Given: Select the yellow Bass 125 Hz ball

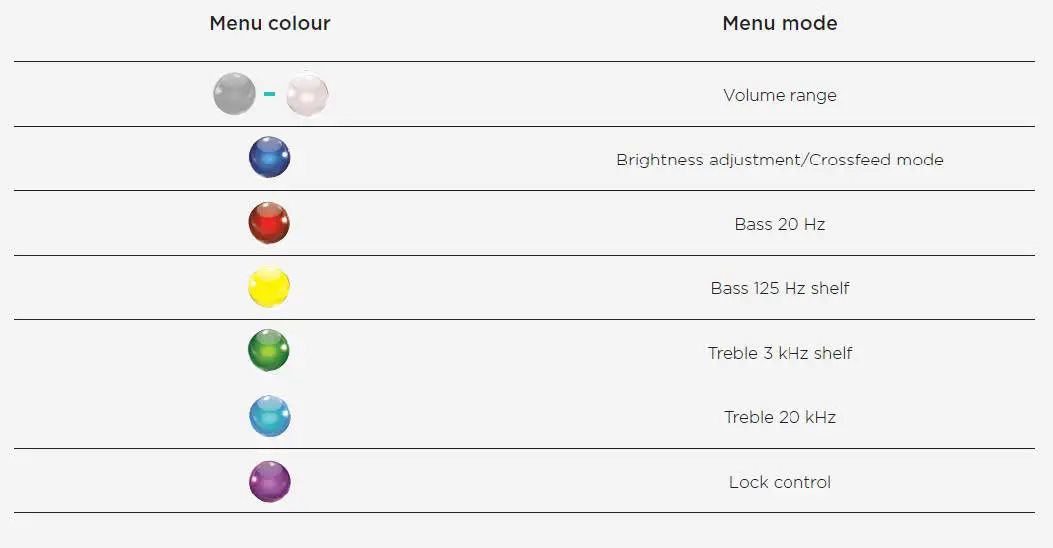Looking at the screenshot, I should (269, 288).
